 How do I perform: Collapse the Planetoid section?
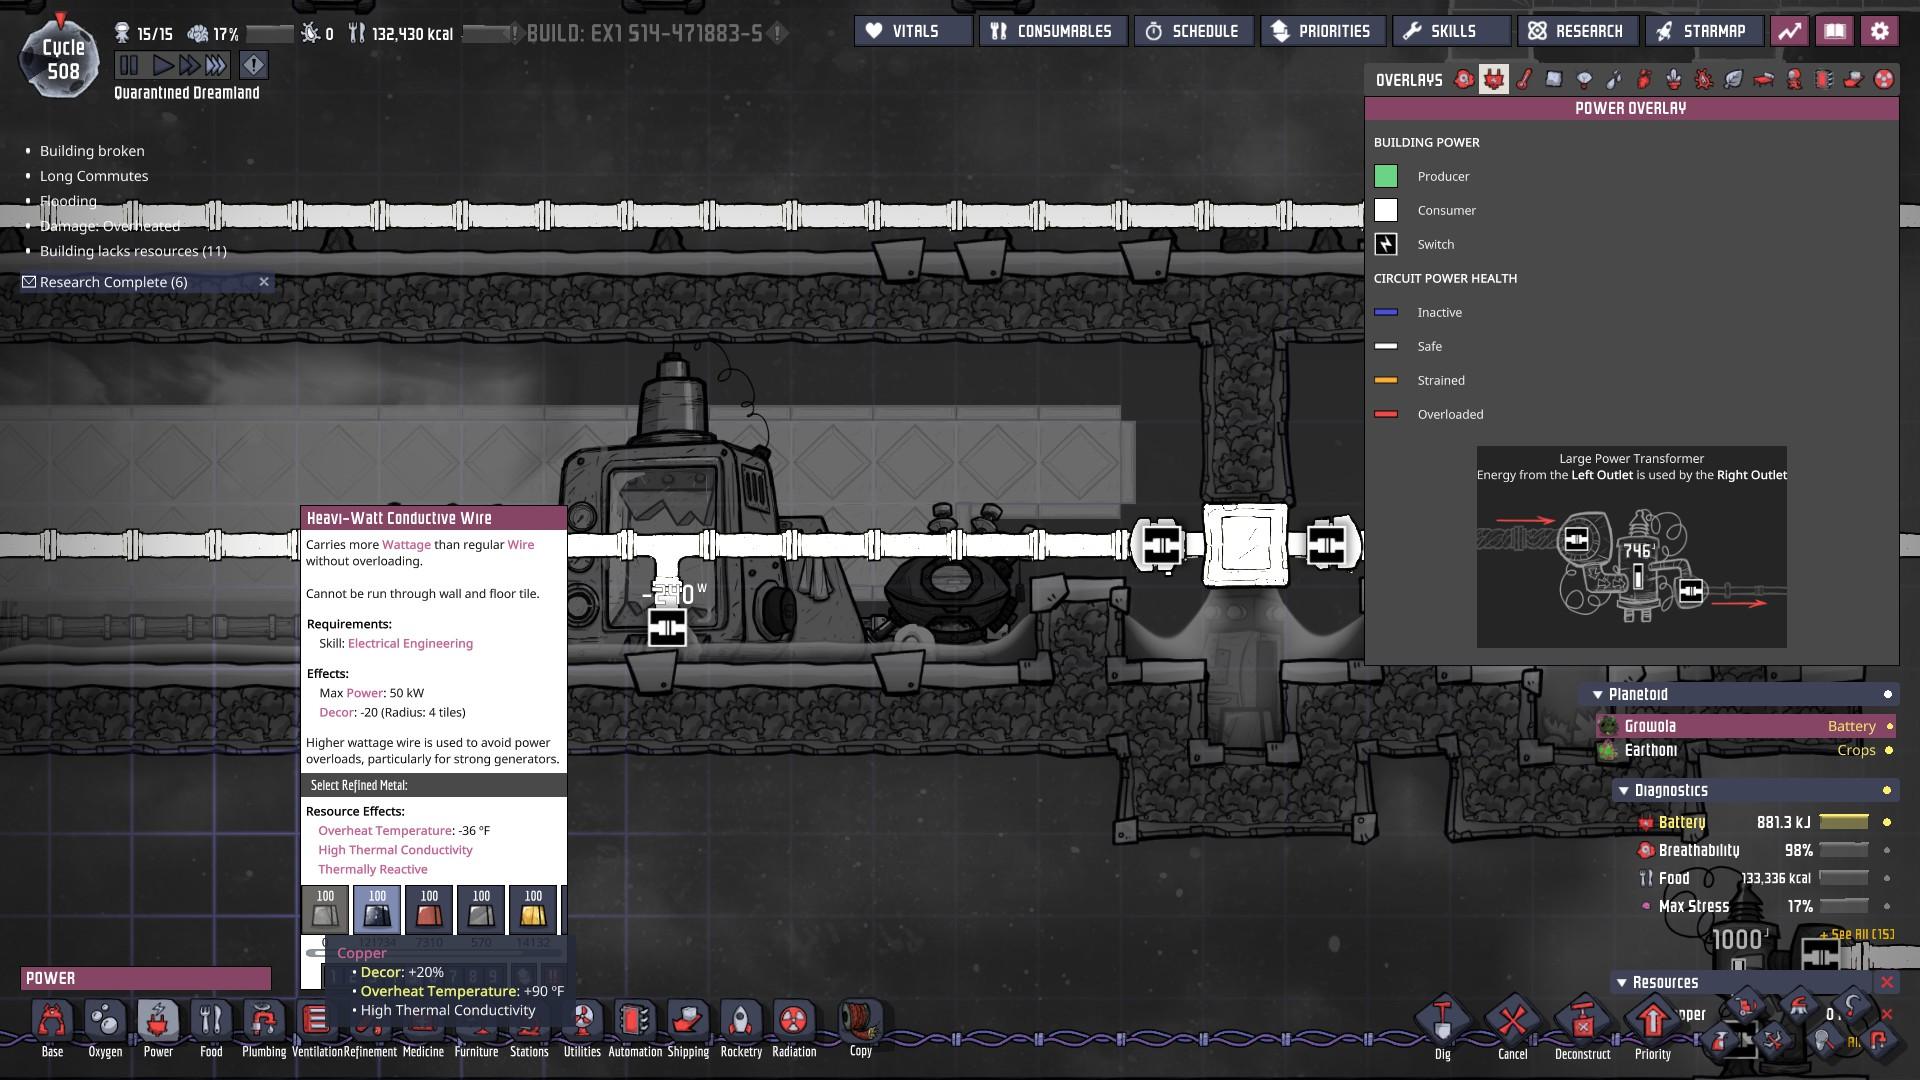tap(1597, 694)
